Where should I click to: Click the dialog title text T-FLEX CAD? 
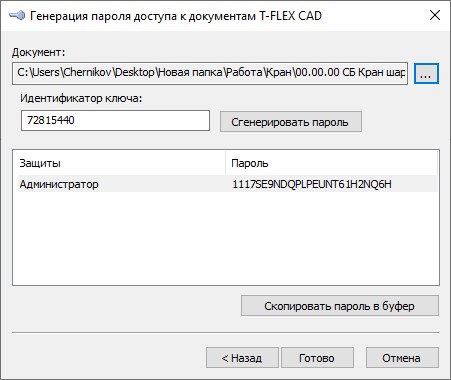coord(290,16)
